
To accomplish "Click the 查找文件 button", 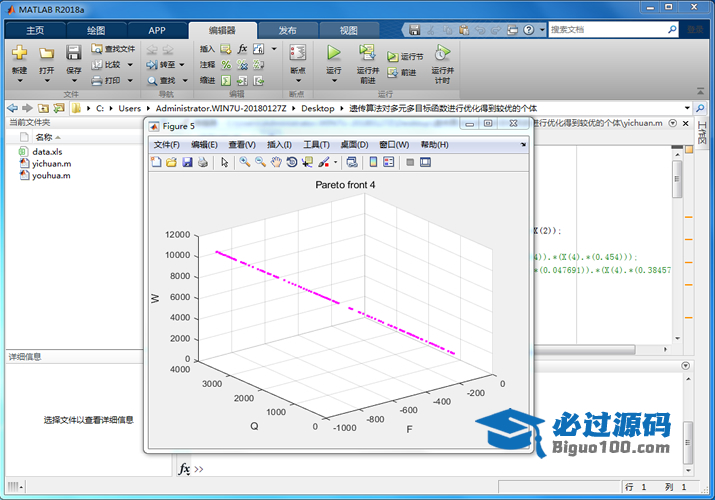I will 112,48.
